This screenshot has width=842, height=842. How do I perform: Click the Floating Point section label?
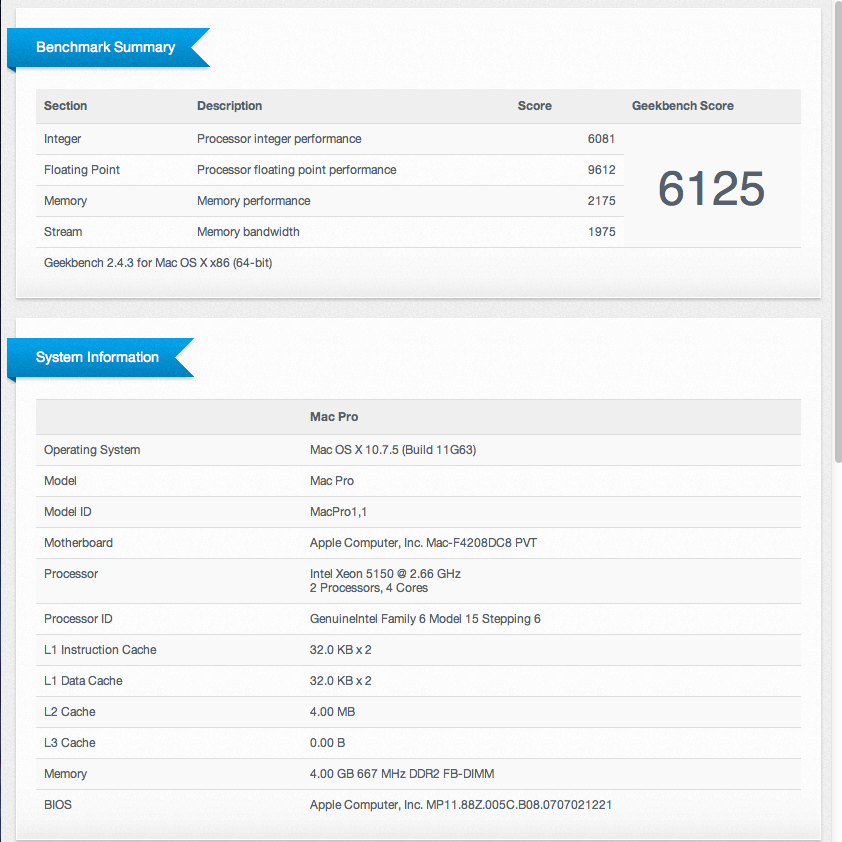click(82, 170)
